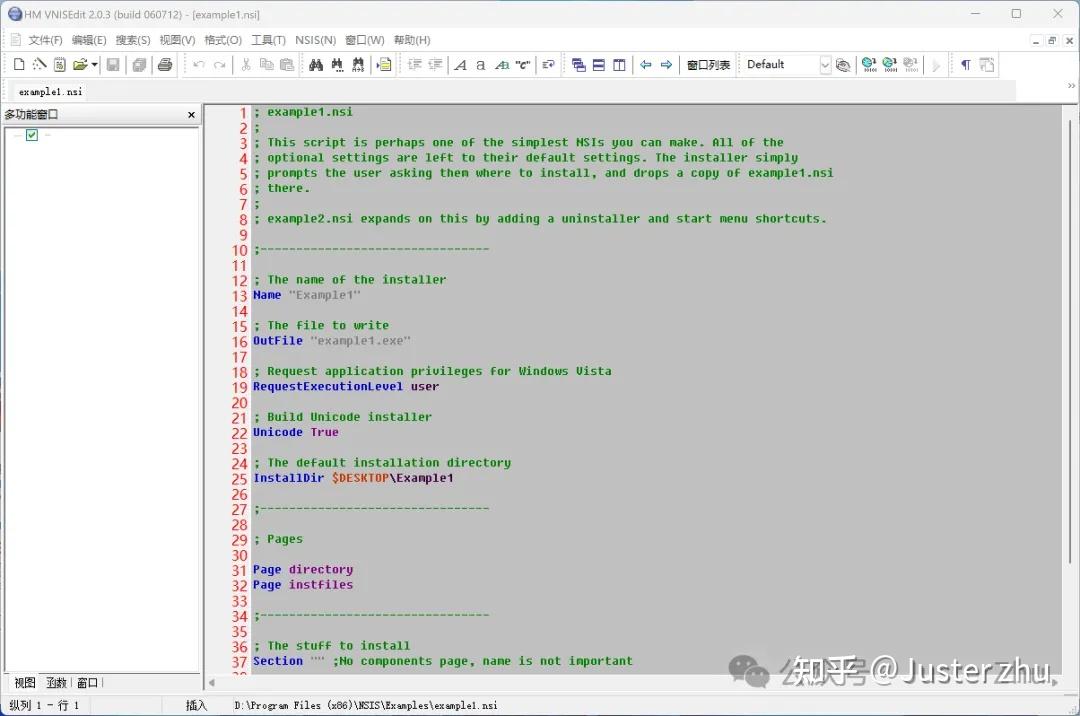Open the 窗口(W) menu

364,40
